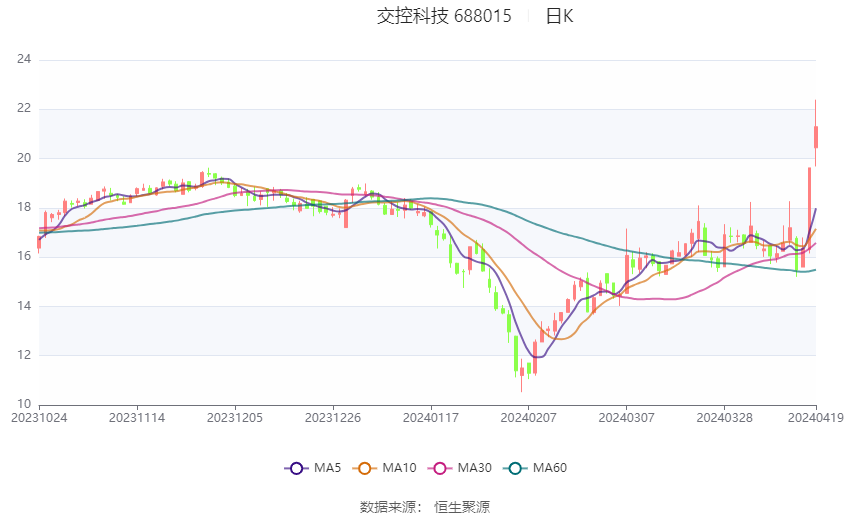The width and height of the screenshot is (850, 517).
Task: Hide the MA10 line via its label
Action: click(400, 468)
